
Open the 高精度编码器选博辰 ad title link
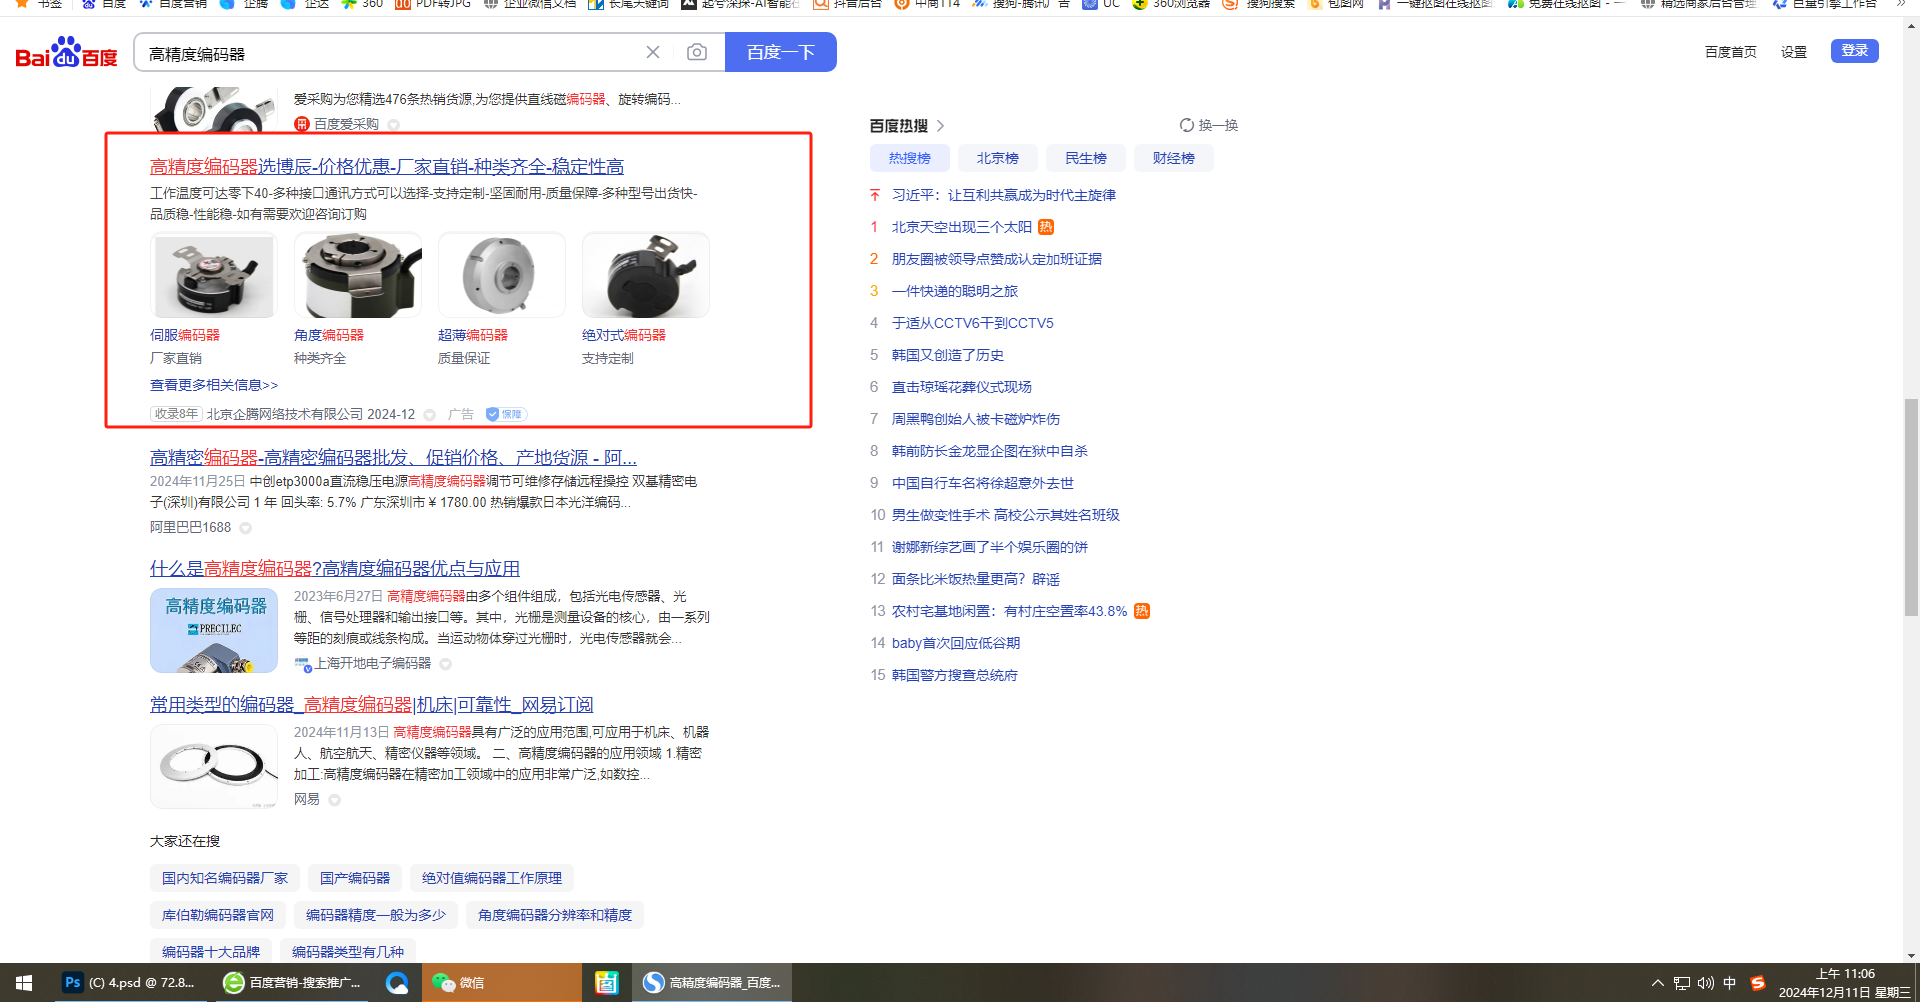pyautogui.click(x=387, y=166)
